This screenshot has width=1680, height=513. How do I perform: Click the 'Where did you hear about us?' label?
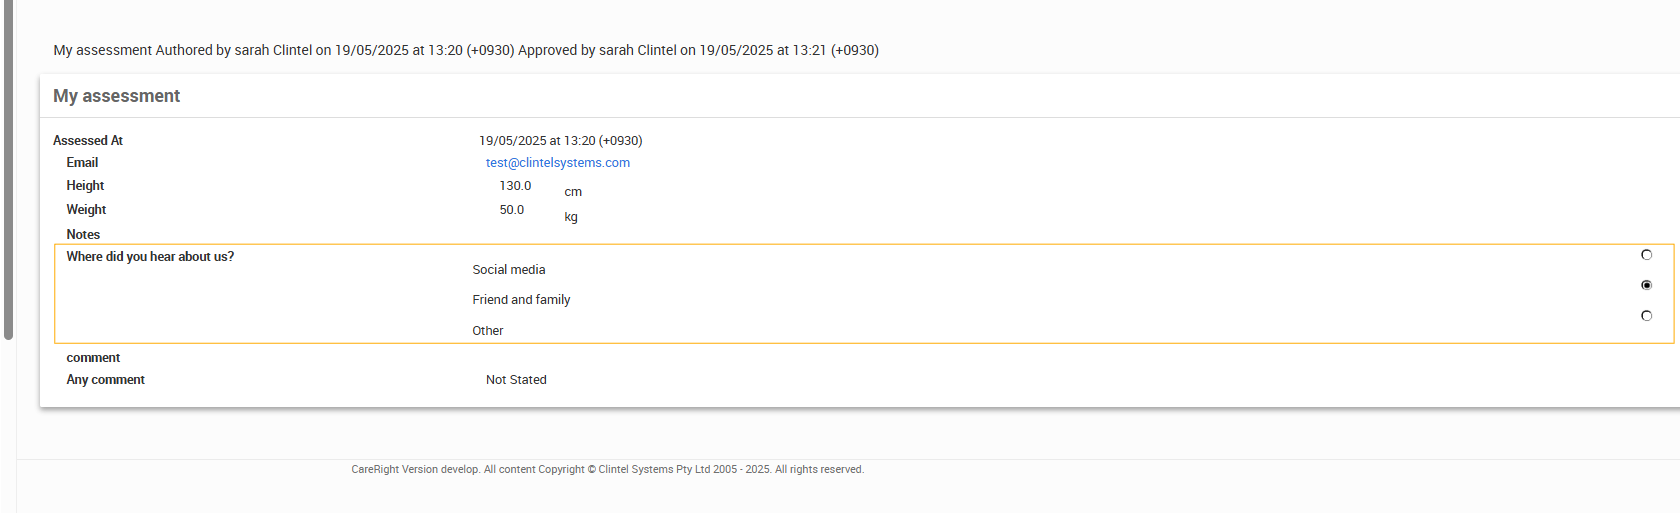click(x=150, y=257)
